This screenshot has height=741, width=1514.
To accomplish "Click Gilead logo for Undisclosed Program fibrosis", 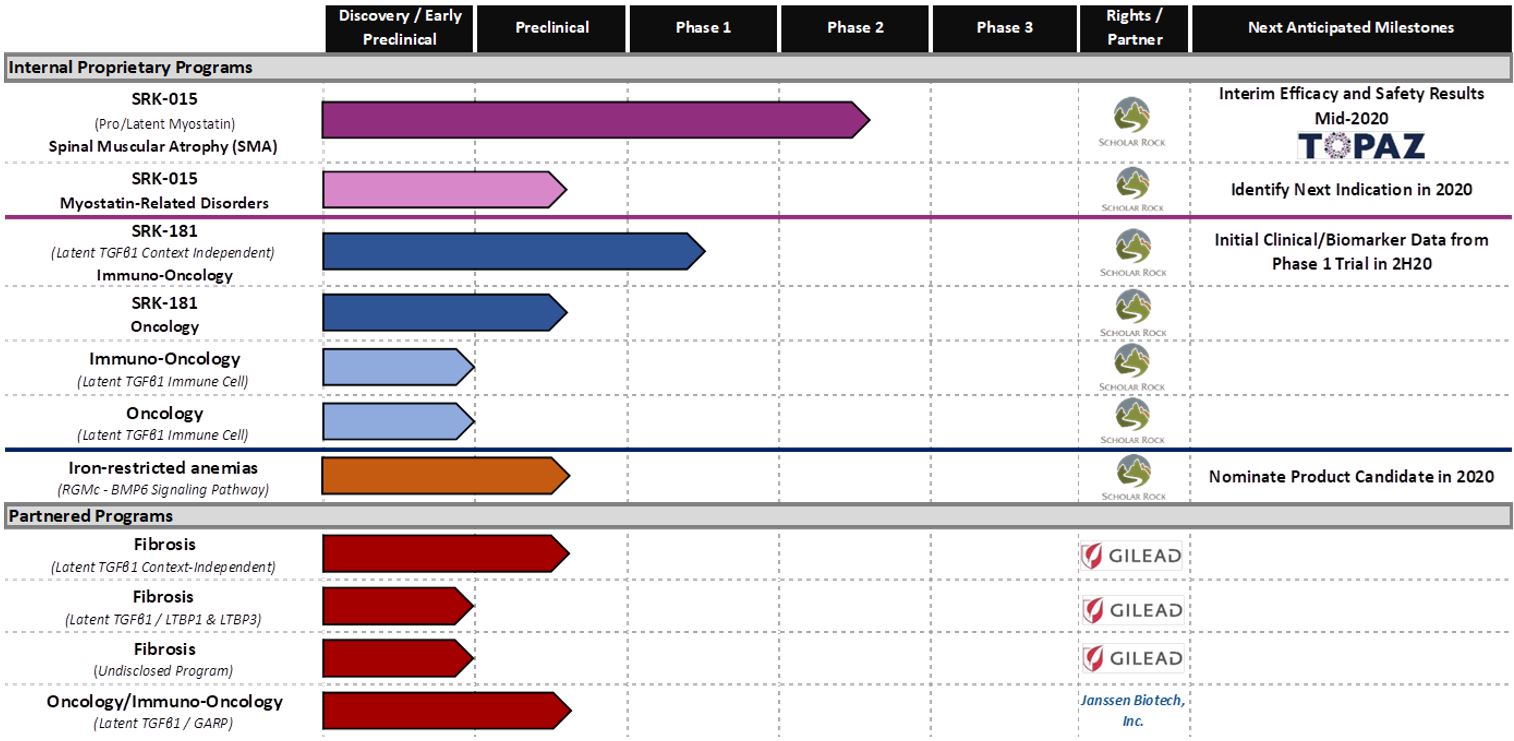I will click(1132, 658).
